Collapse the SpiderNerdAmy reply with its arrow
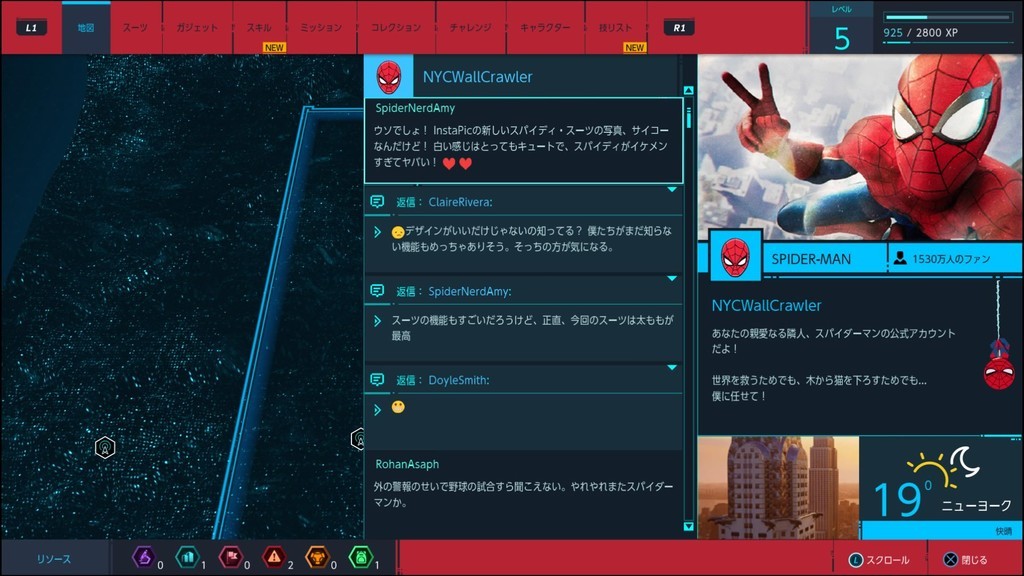1024x576 pixels. tap(671, 279)
